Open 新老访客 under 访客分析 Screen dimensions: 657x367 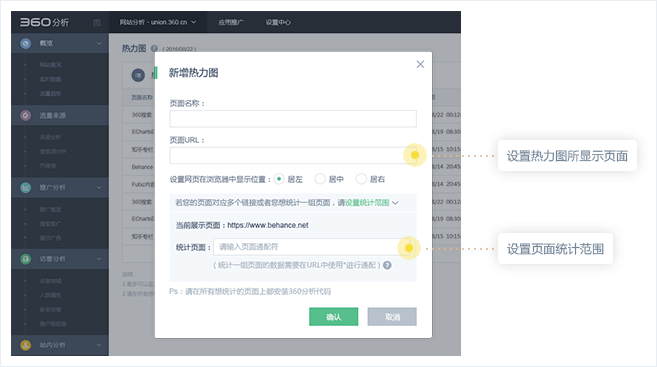pos(50,309)
